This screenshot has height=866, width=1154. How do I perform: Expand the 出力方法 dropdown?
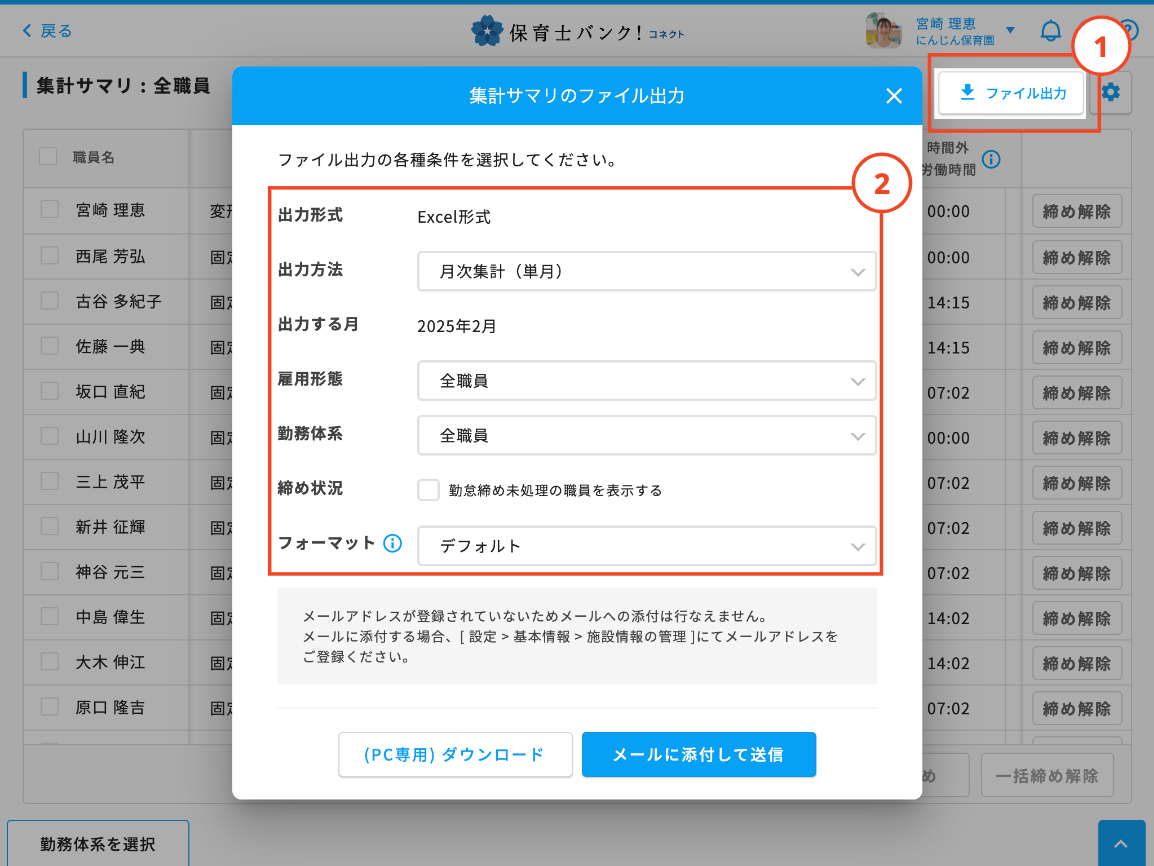tap(646, 271)
